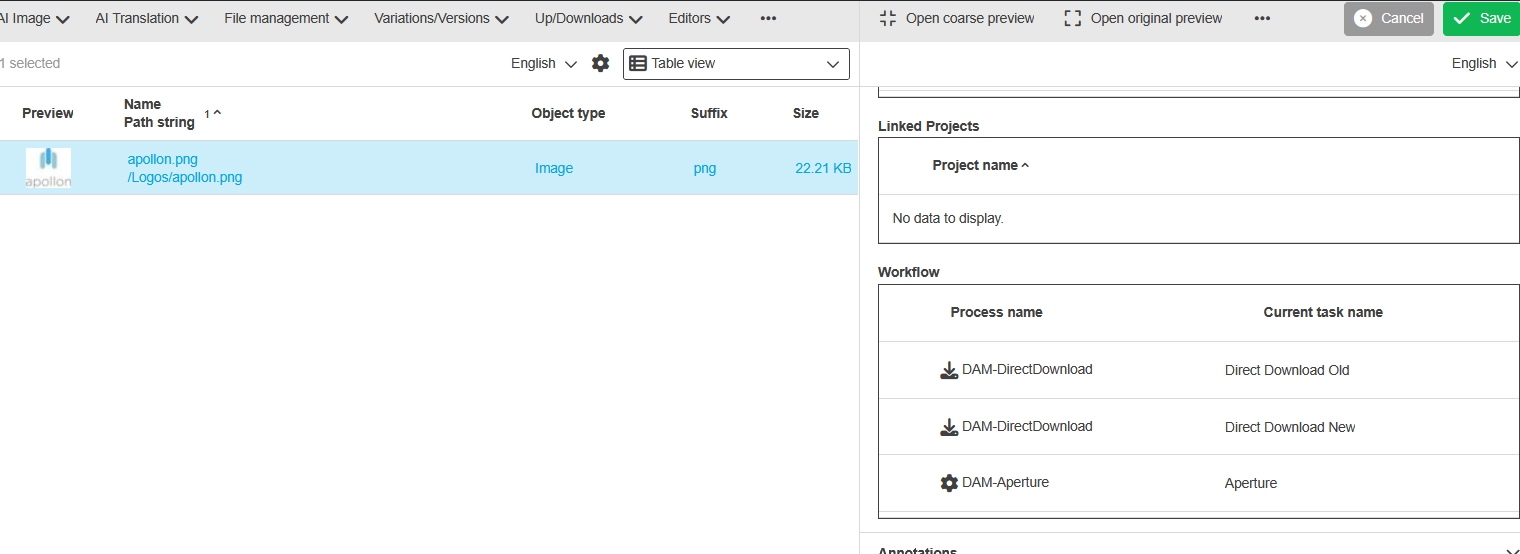Show more toolbar options next to Editors
Viewport: 1520px width, 554px height.
tap(768, 18)
